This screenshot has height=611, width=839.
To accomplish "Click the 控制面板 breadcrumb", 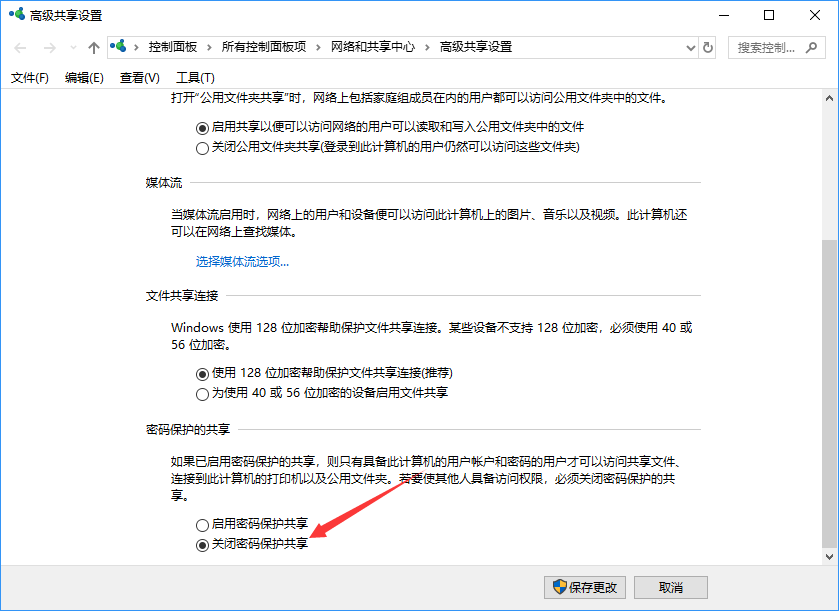I will [173, 47].
